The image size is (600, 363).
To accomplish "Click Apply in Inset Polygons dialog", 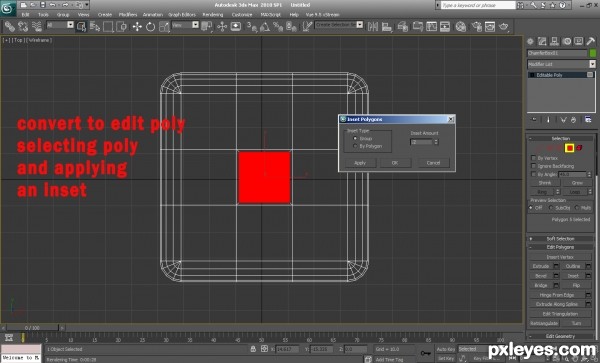I will (x=360, y=163).
